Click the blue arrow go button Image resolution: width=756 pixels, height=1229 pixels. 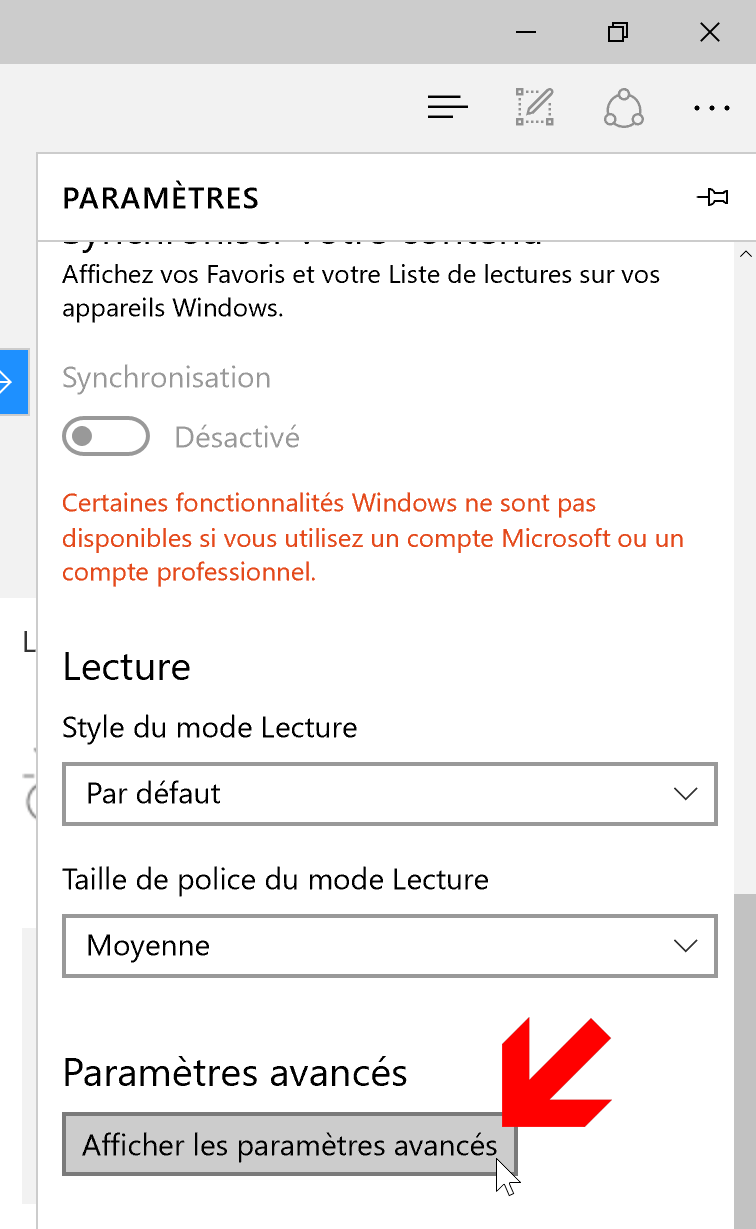tap(14, 381)
